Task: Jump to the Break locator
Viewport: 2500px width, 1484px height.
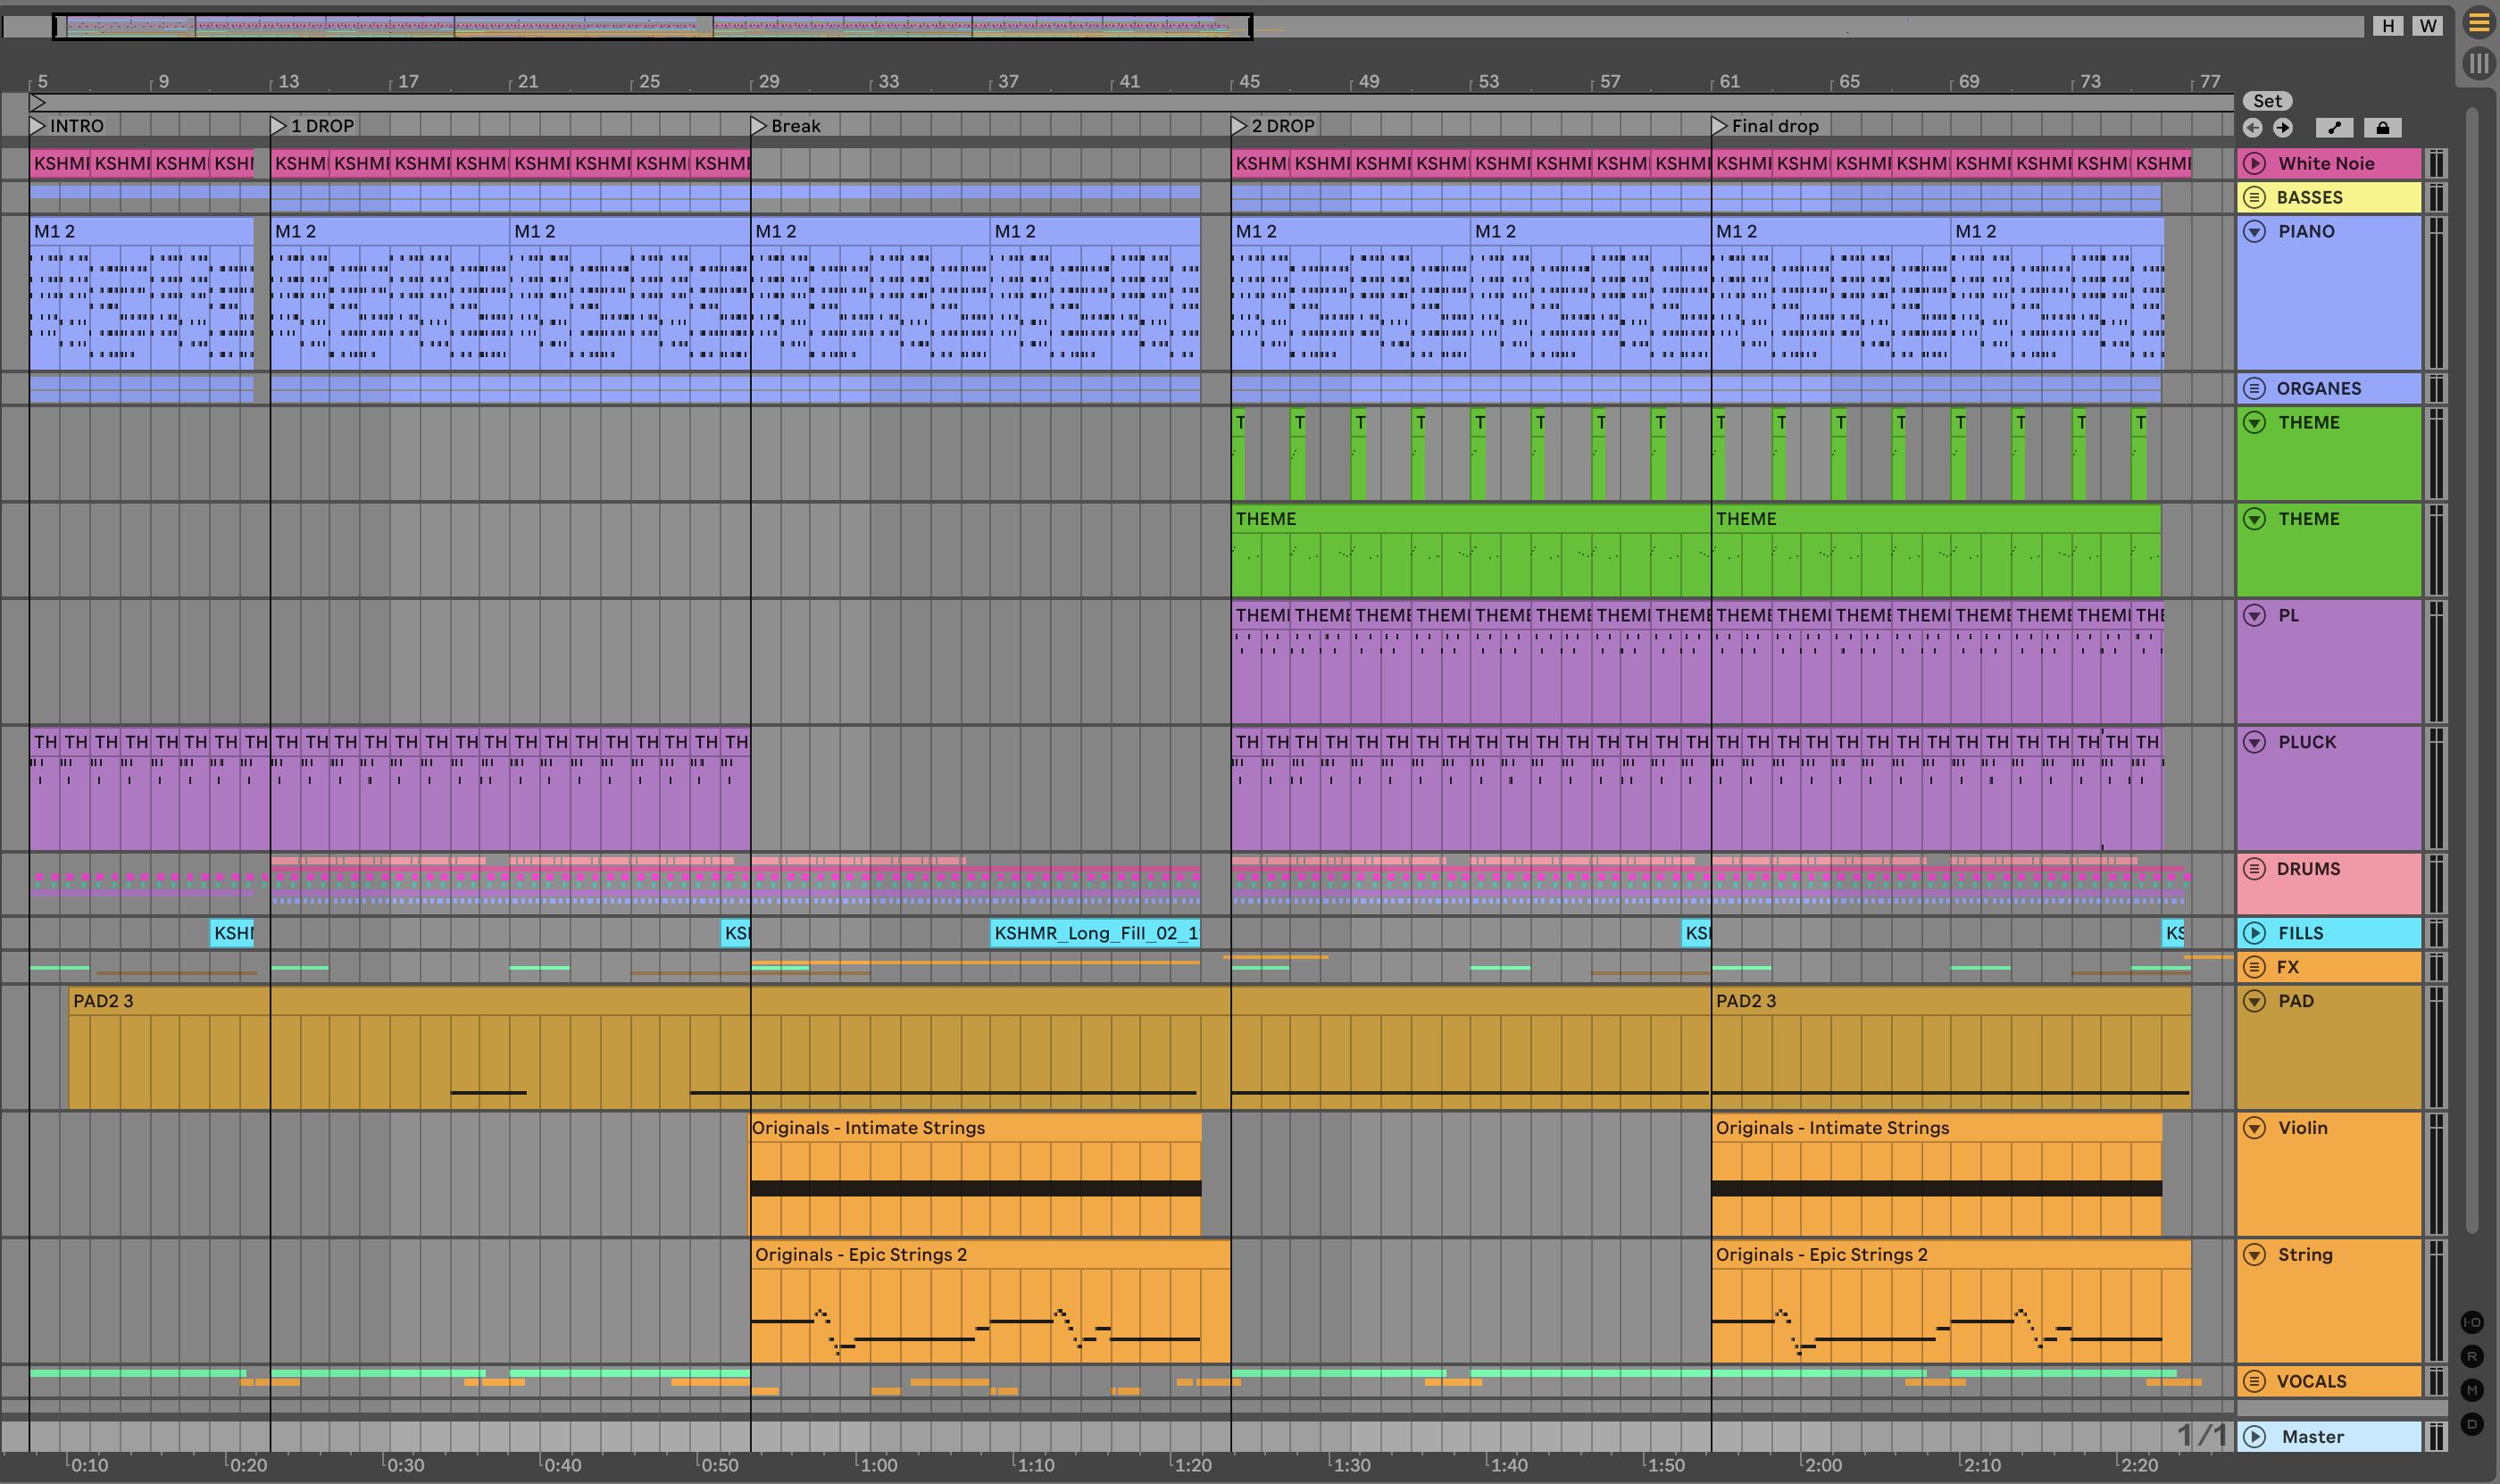Action: 759,126
